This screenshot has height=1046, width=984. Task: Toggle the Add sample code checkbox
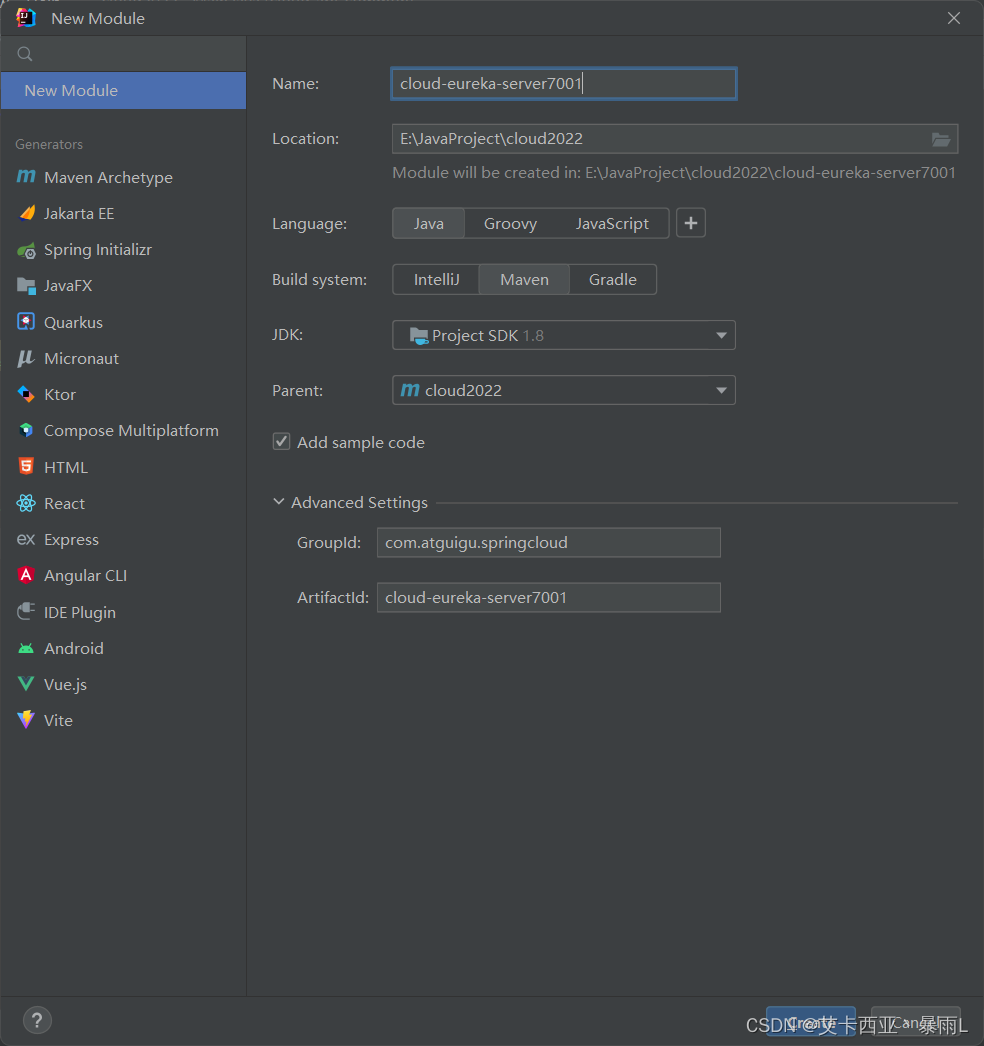click(282, 442)
